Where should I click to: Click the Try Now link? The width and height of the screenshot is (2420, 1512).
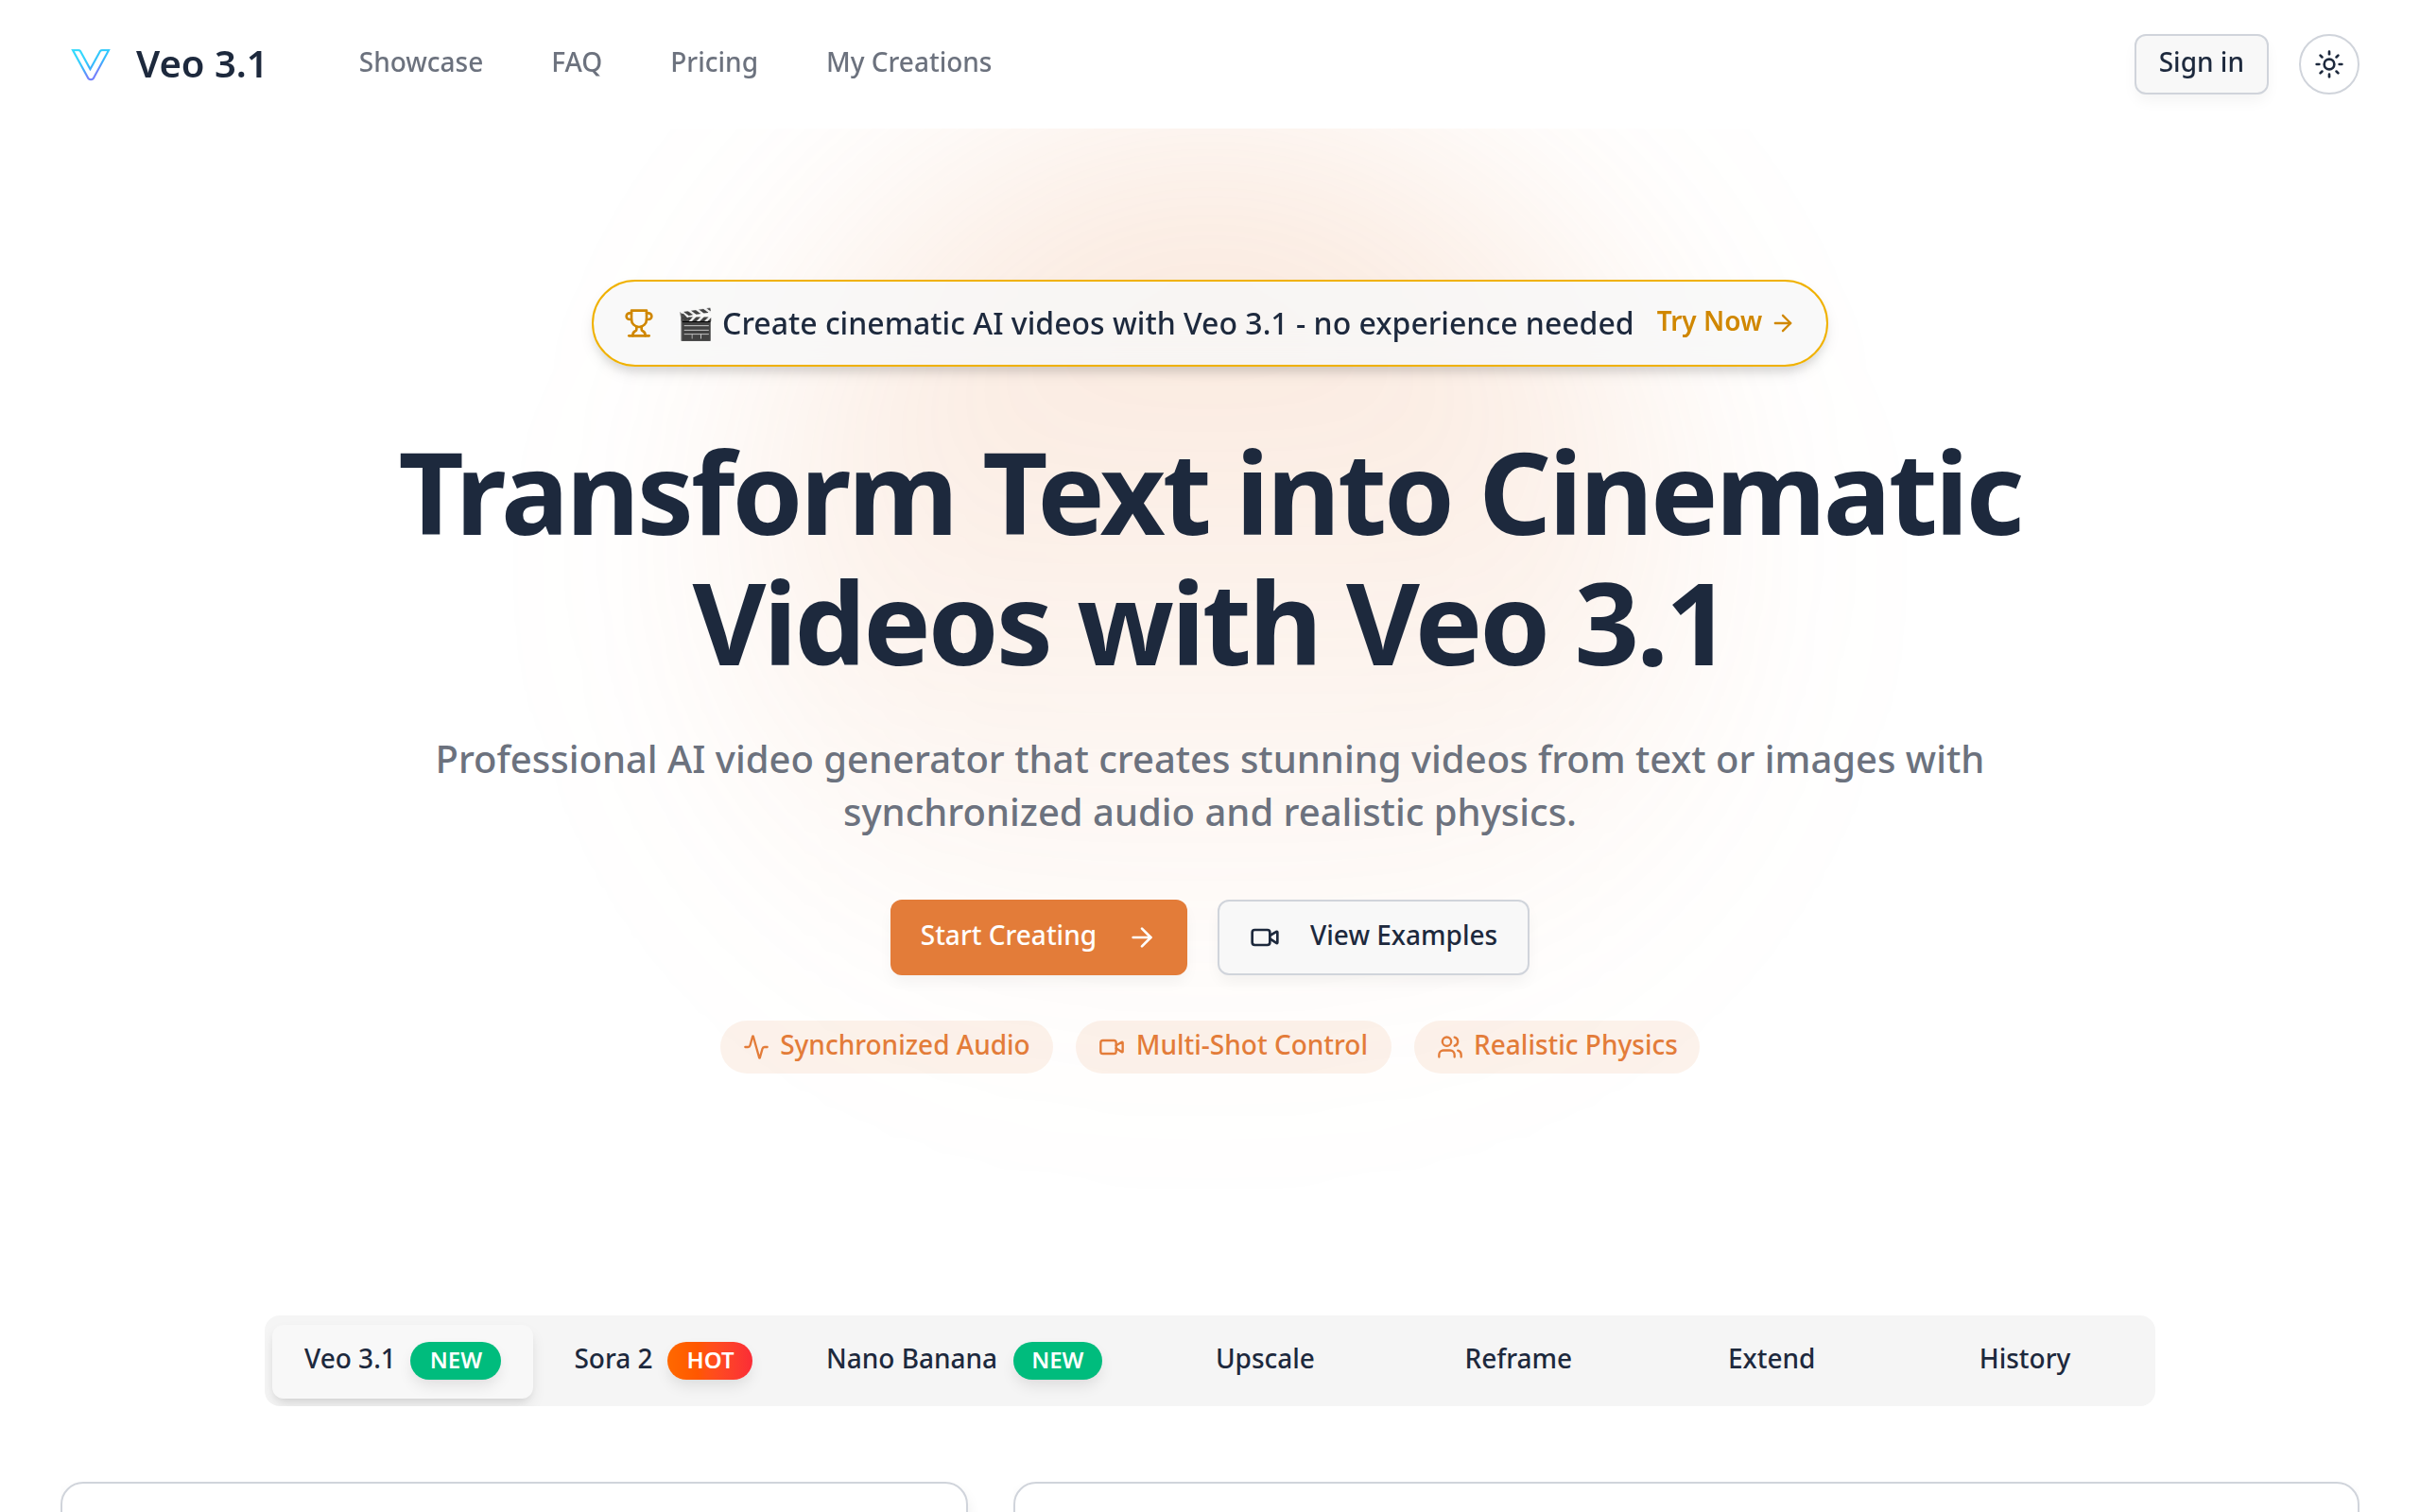pyautogui.click(x=1710, y=322)
